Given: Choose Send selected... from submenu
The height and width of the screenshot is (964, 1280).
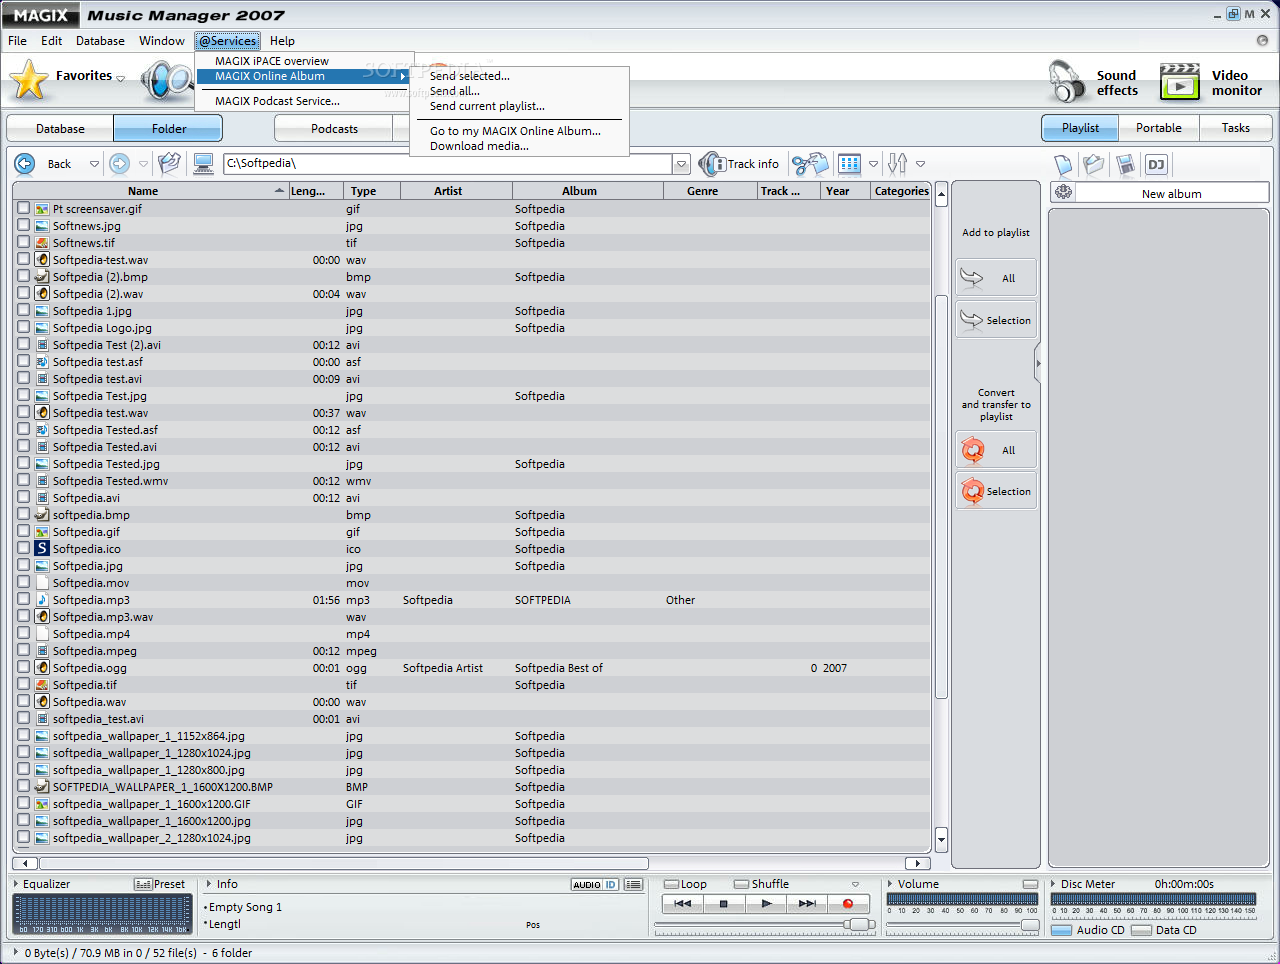Looking at the screenshot, I should click(470, 76).
